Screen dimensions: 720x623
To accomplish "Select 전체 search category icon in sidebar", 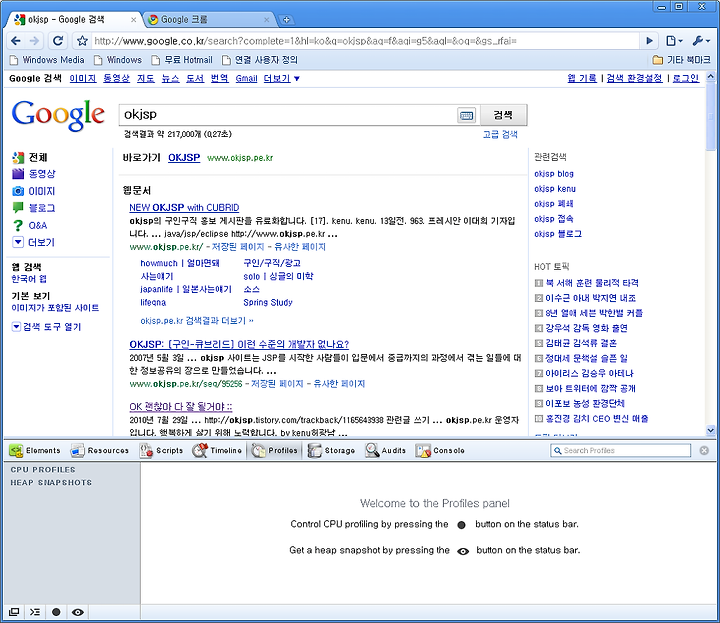I will tap(18, 157).
